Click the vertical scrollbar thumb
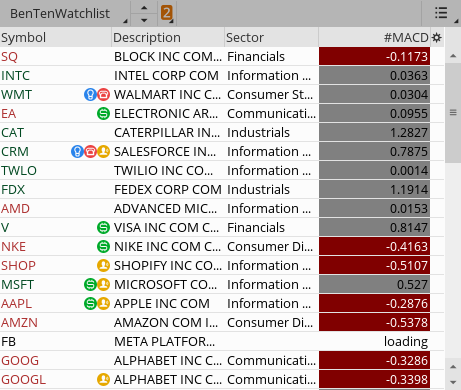Viewport: 461px width, 390px height. [453, 113]
